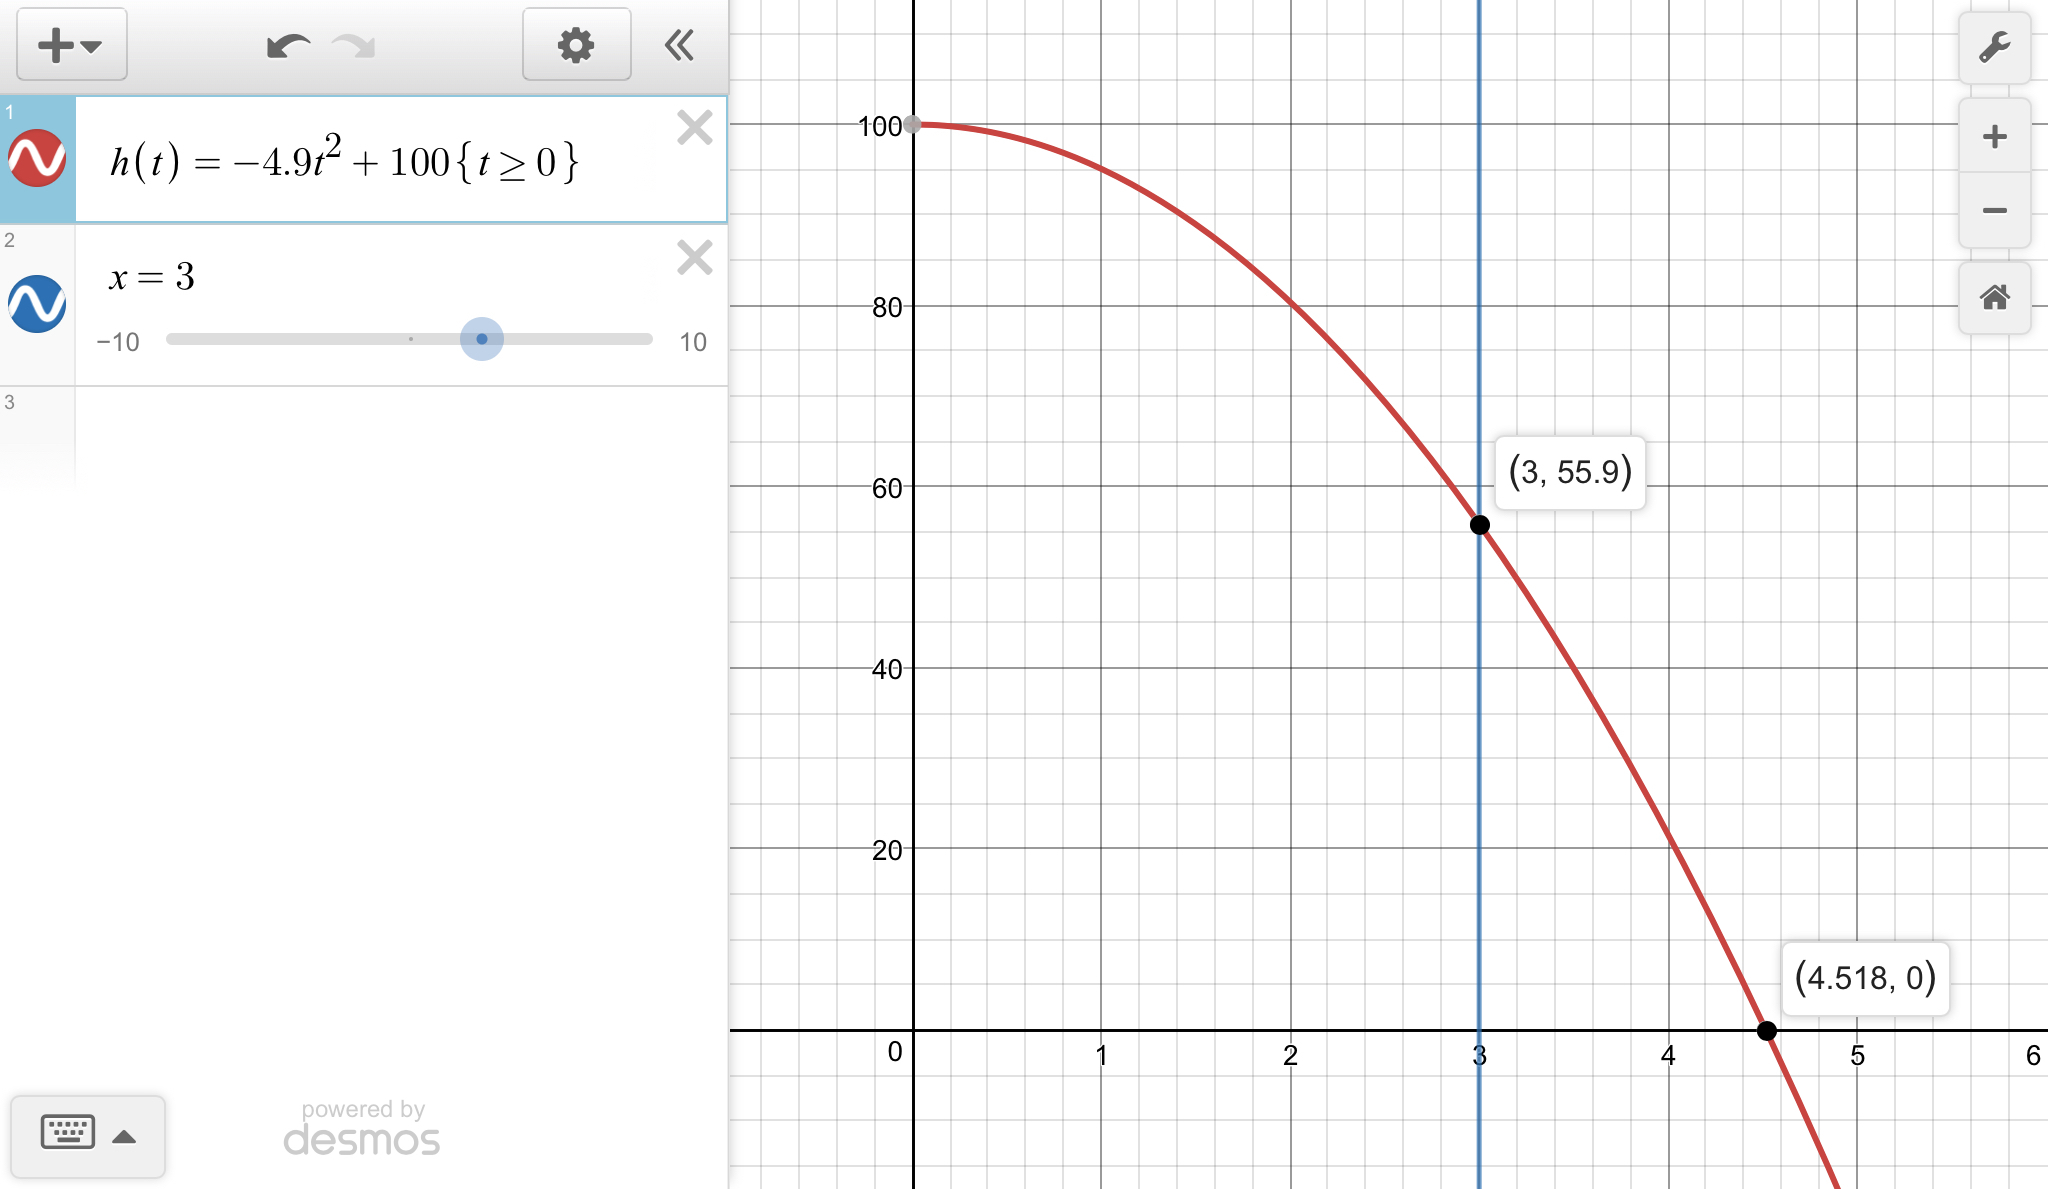Viewport: 2048px width, 1189px height.
Task: Toggle visibility of the red h(t) curve
Action: [37, 158]
